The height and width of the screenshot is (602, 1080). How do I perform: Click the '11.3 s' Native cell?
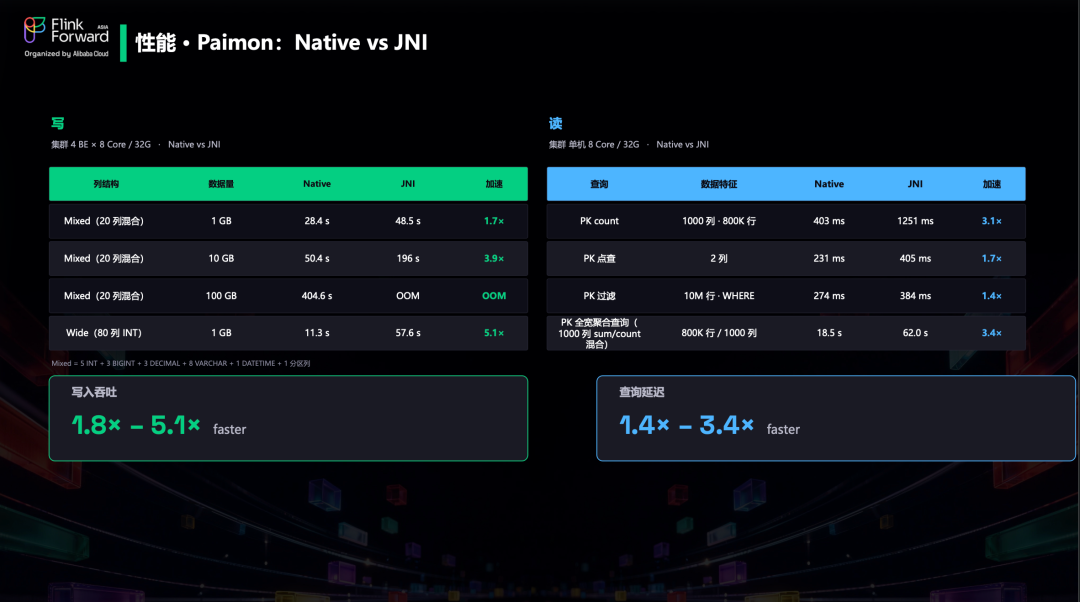pyautogui.click(x=317, y=333)
